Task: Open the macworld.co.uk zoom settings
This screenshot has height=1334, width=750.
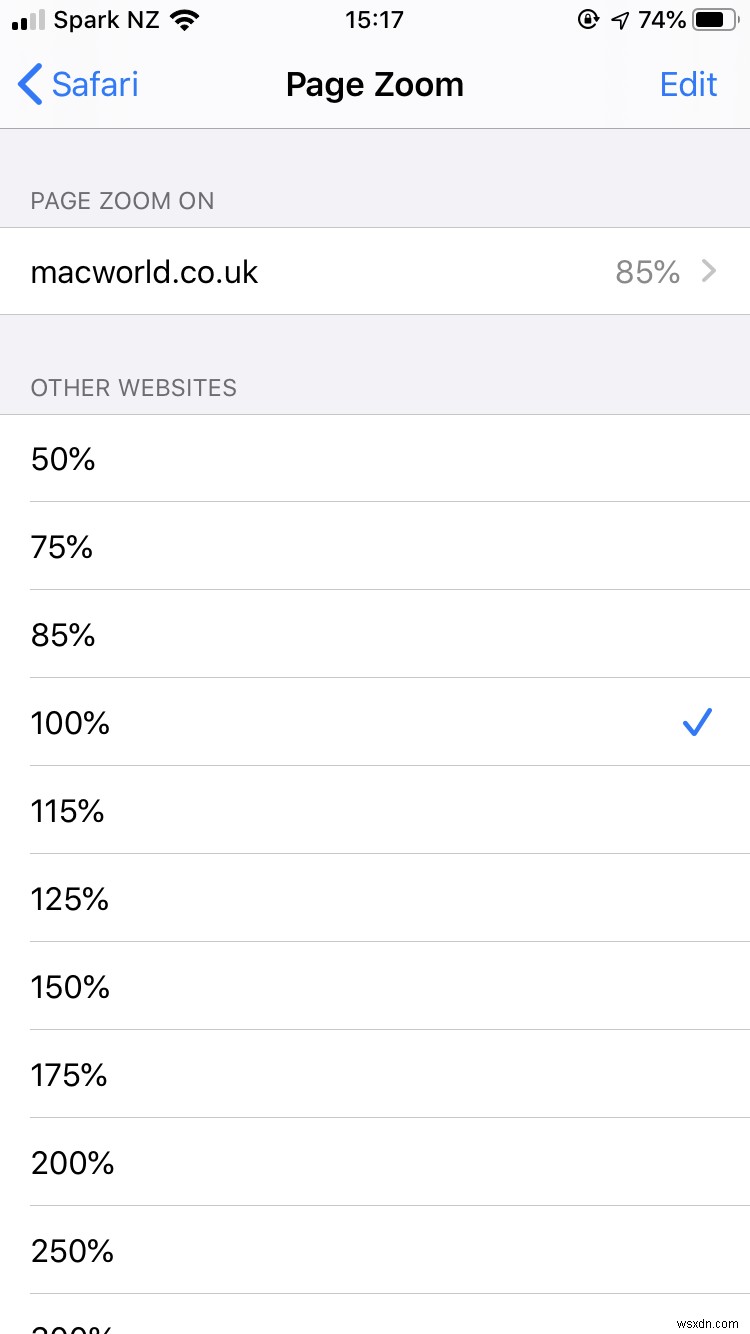Action: (375, 271)
